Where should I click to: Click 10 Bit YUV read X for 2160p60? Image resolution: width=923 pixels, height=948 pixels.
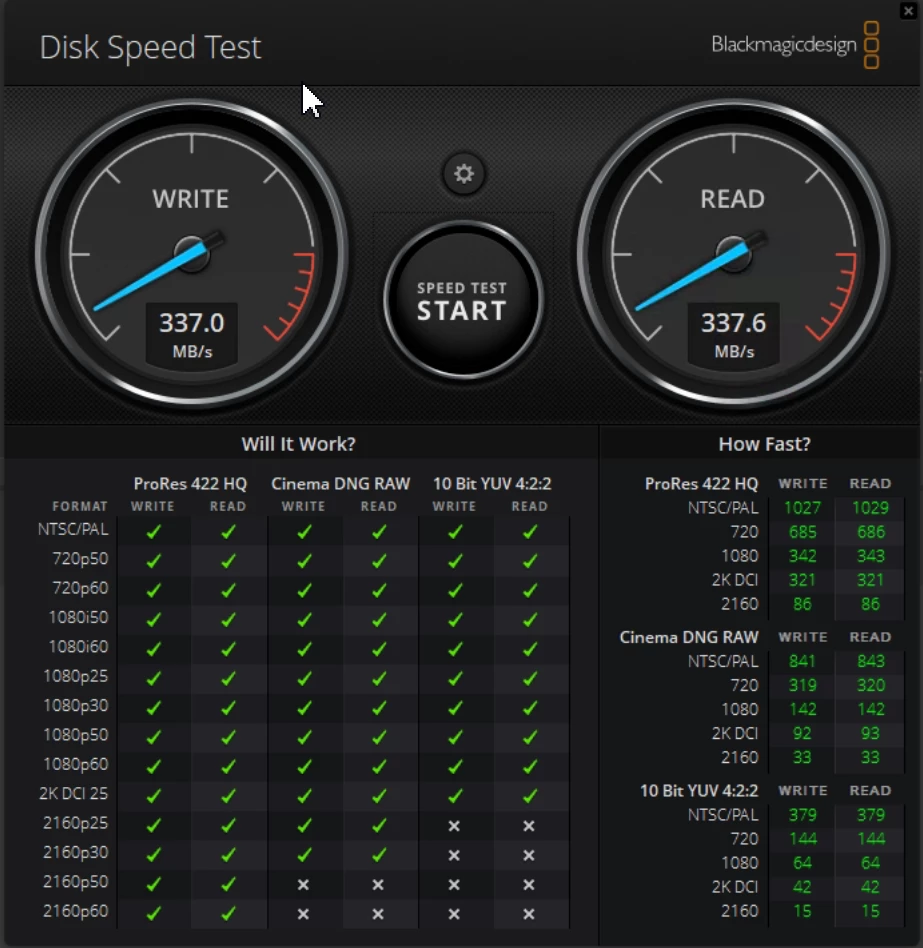[x=529, y=914]
